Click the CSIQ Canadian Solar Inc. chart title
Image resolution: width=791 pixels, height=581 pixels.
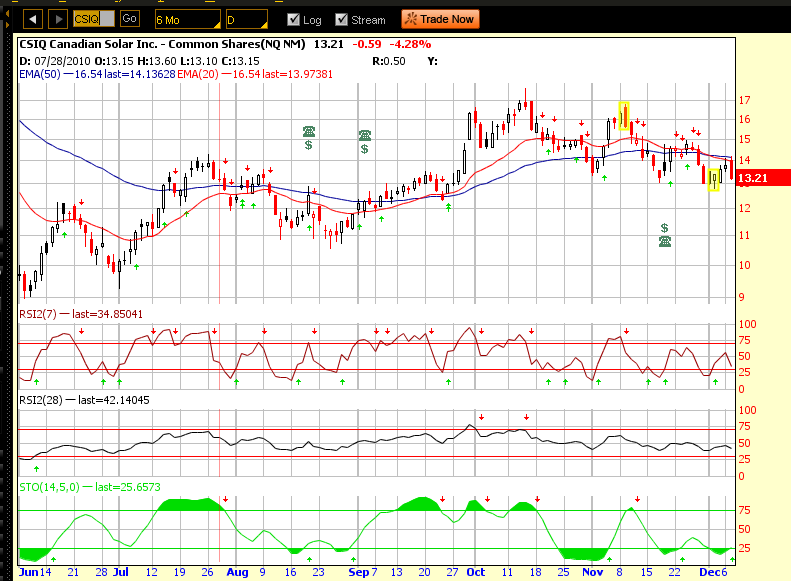point(162,44)
